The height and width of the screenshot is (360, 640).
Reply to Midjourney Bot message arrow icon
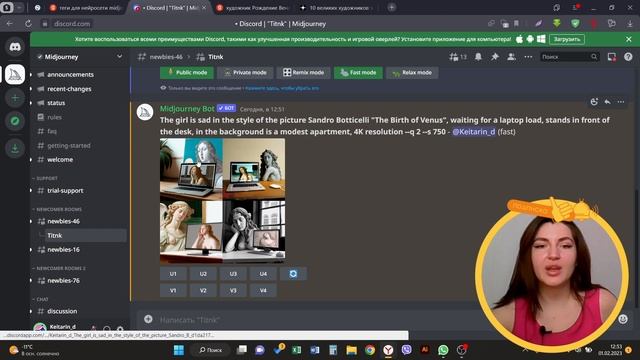tap(607, 102)
